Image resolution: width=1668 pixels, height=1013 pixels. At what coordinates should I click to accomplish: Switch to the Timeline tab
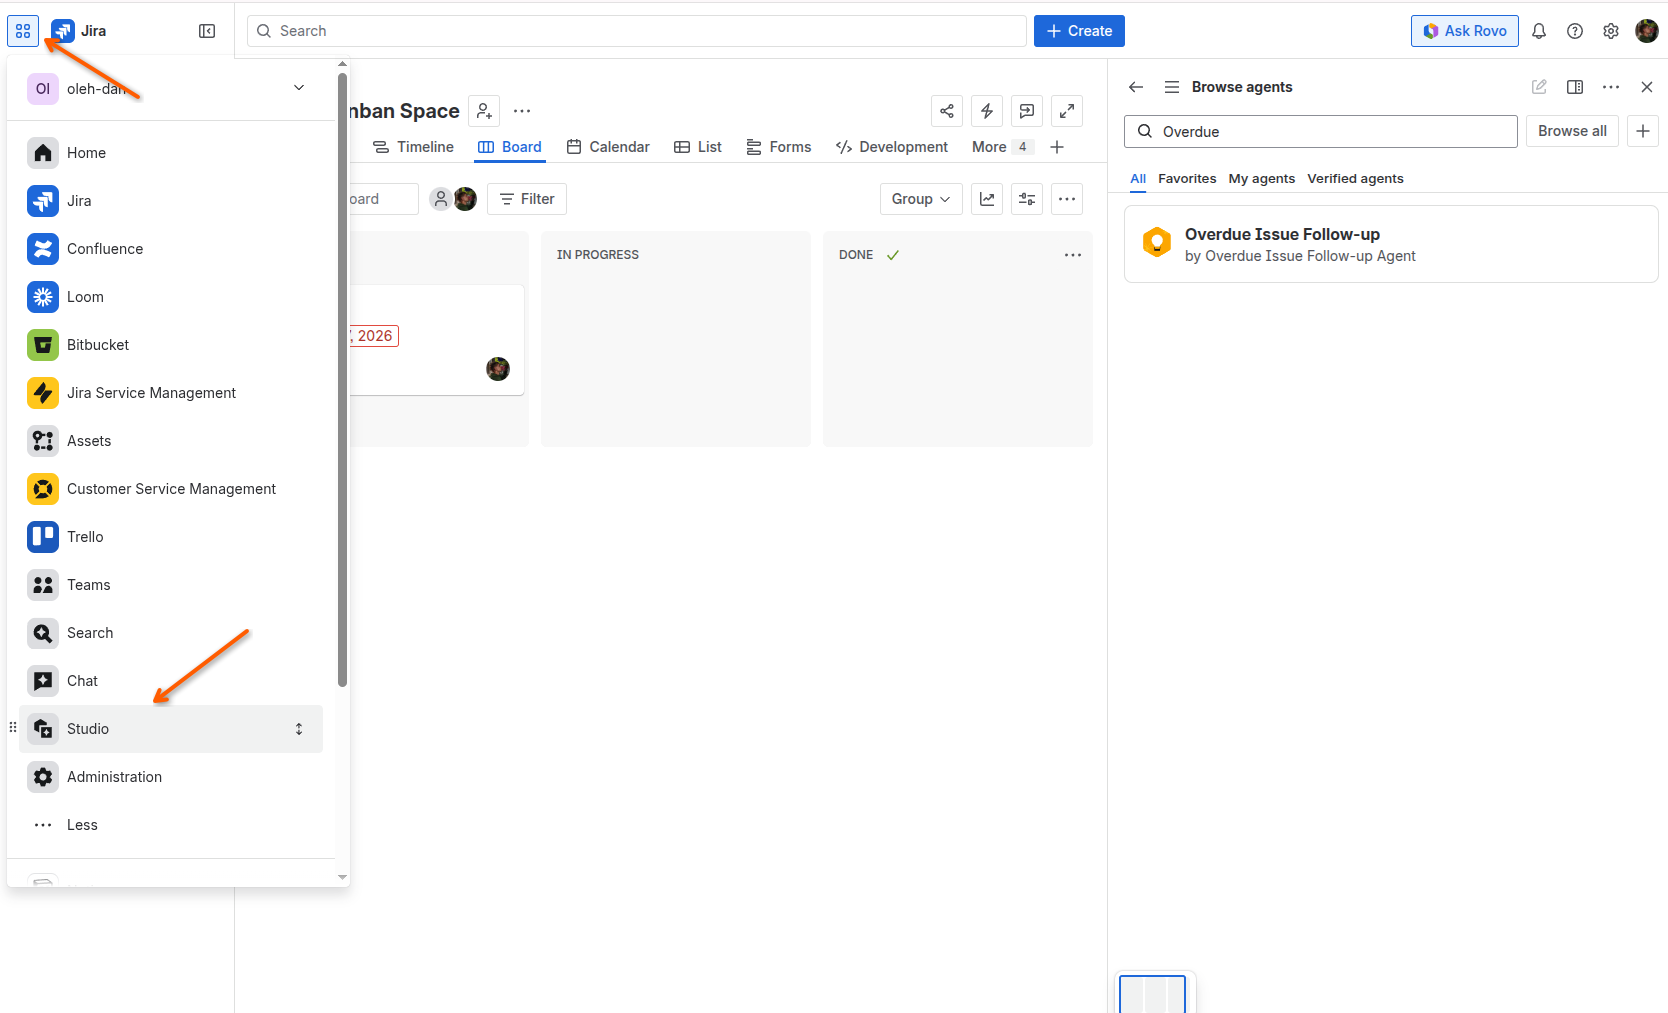[413, 147]
